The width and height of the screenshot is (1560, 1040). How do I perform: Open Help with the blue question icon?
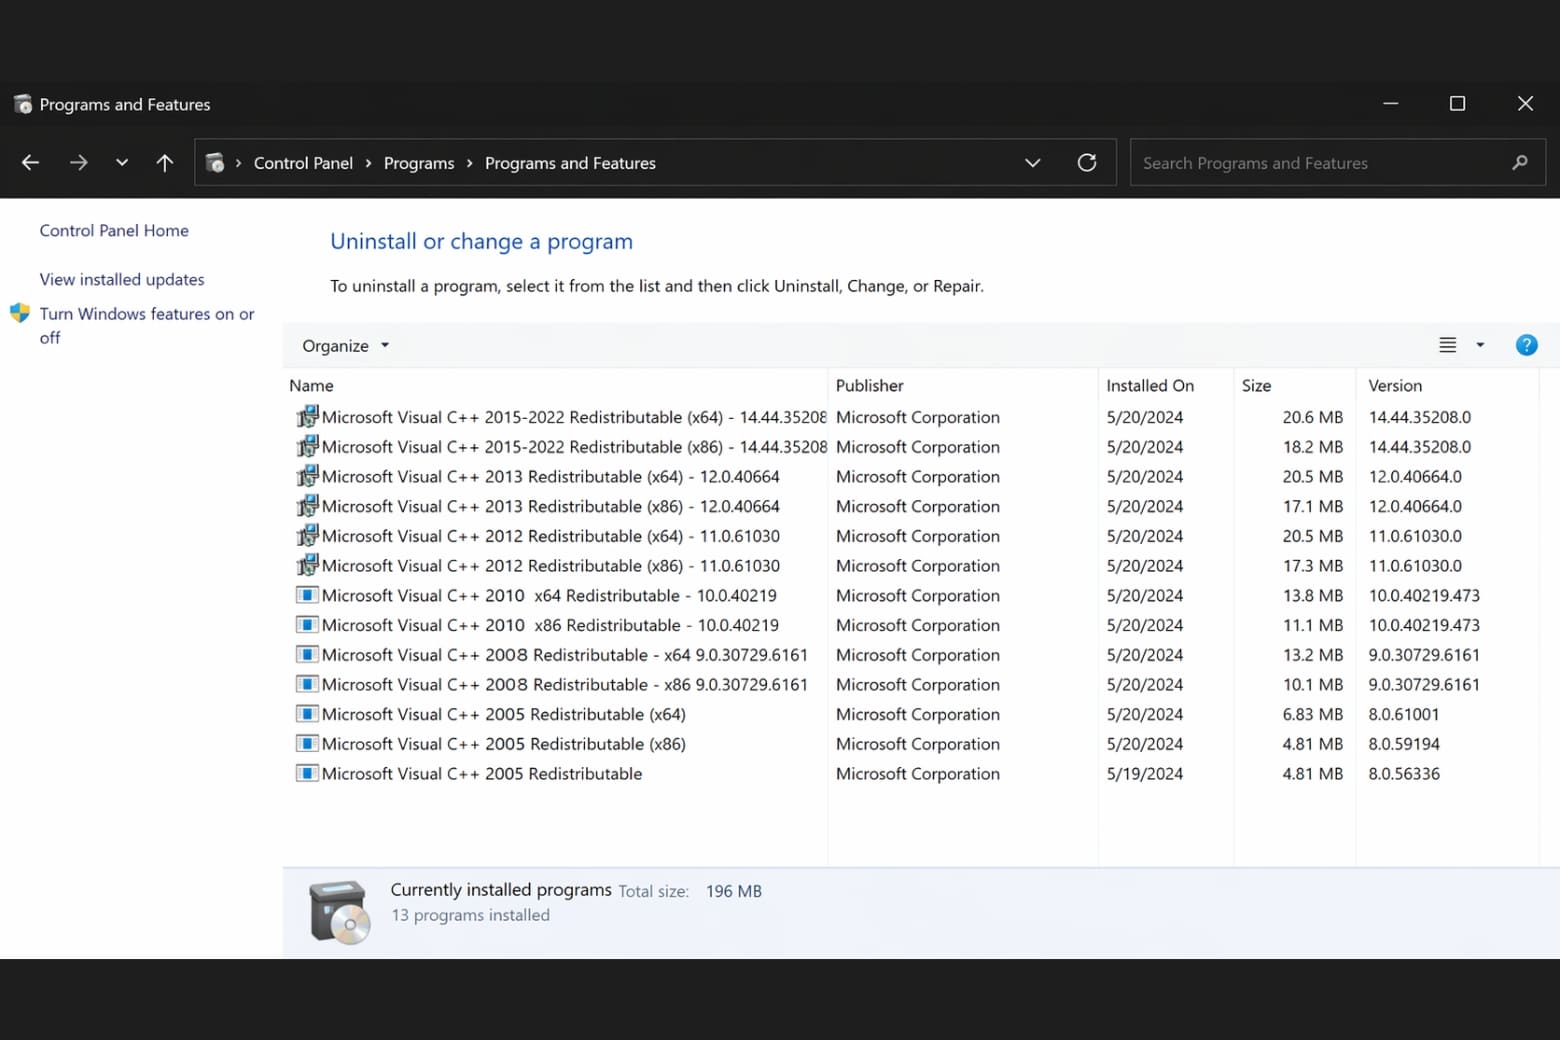pyautogui.click(x=1526, y=345)
